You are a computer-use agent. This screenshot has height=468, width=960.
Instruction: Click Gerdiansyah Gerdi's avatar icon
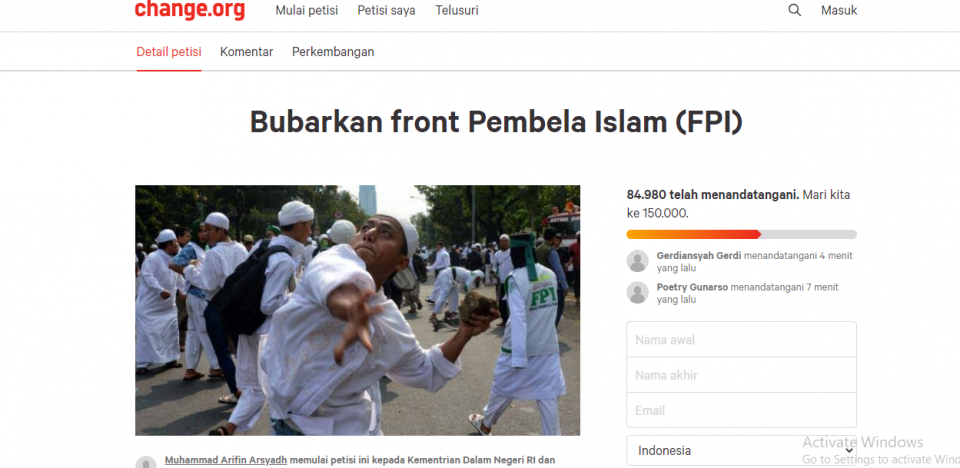point(637,261)
